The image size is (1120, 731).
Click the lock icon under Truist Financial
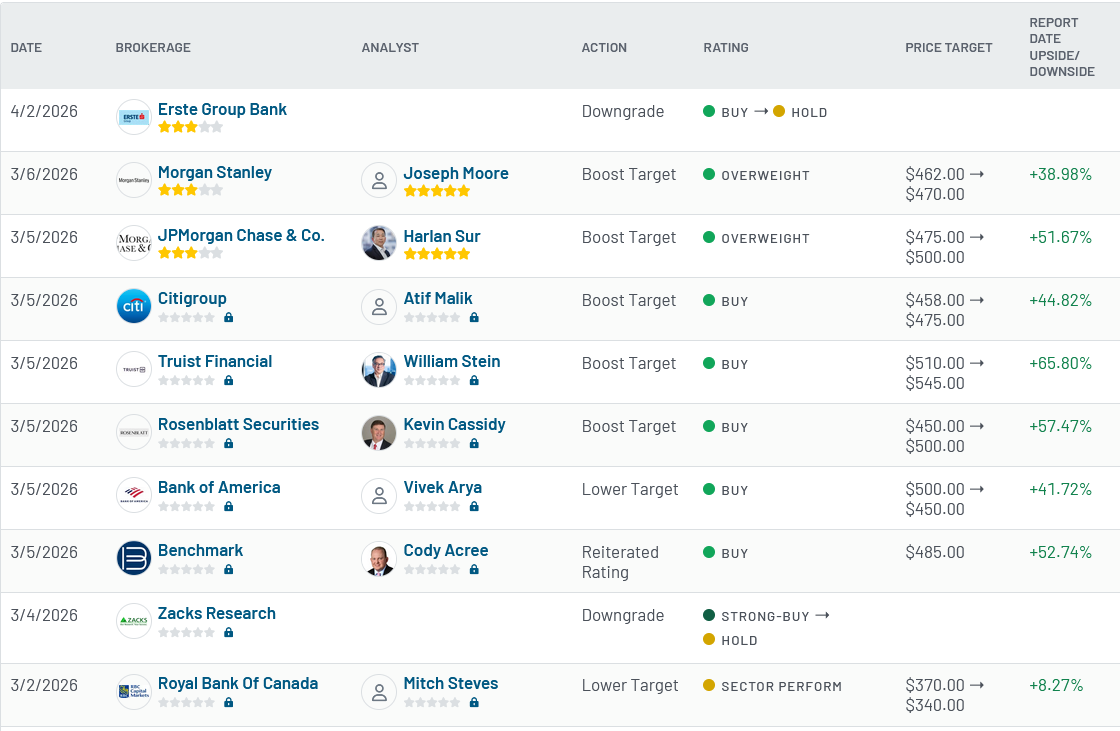(229, 380)
